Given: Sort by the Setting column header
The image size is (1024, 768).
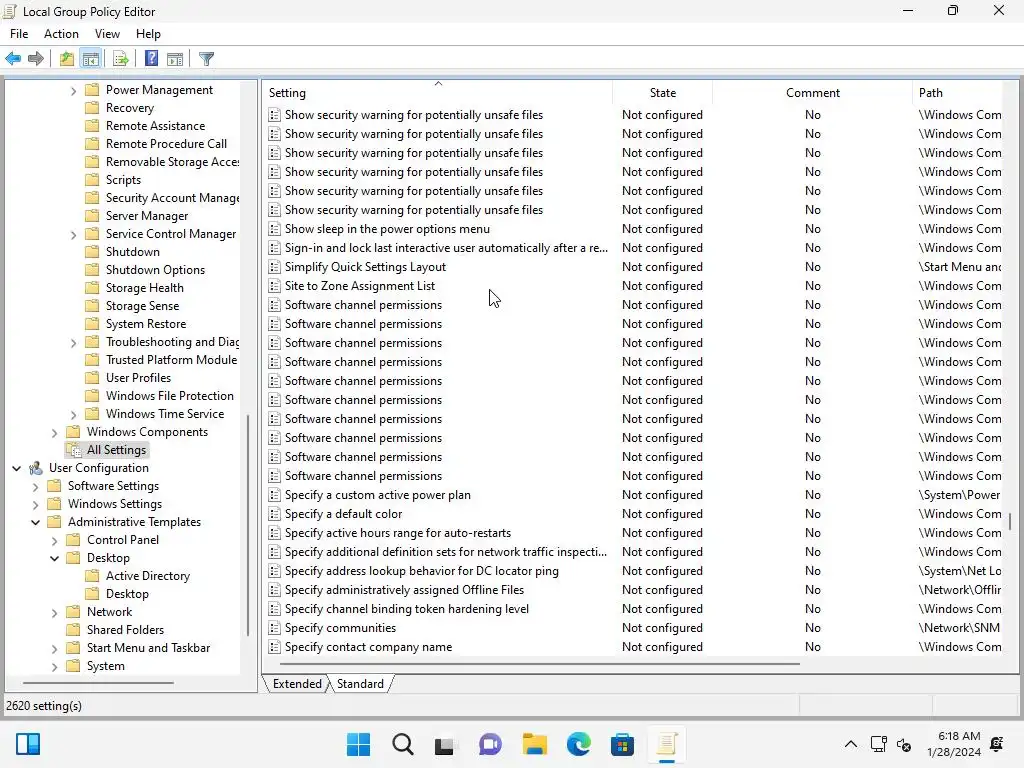Looking at the screenshot, I should tap(438, 93).
